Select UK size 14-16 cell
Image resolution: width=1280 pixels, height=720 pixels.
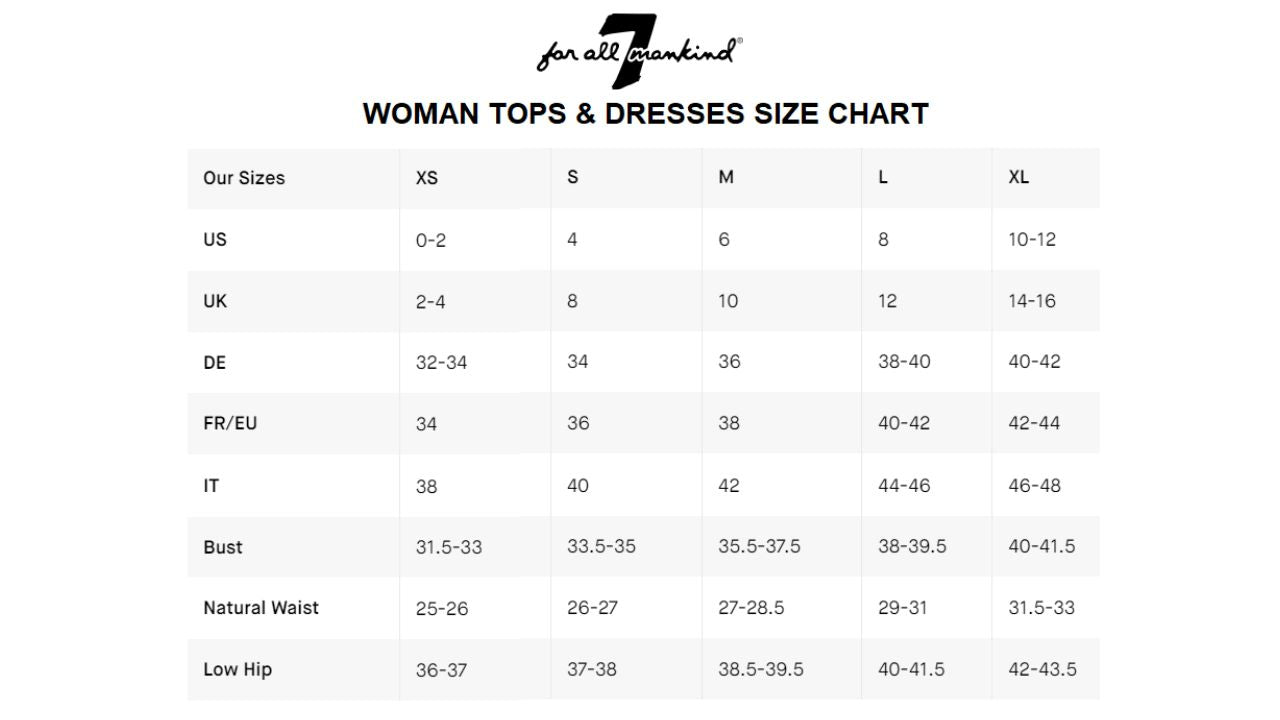[x=1032, y=301]
